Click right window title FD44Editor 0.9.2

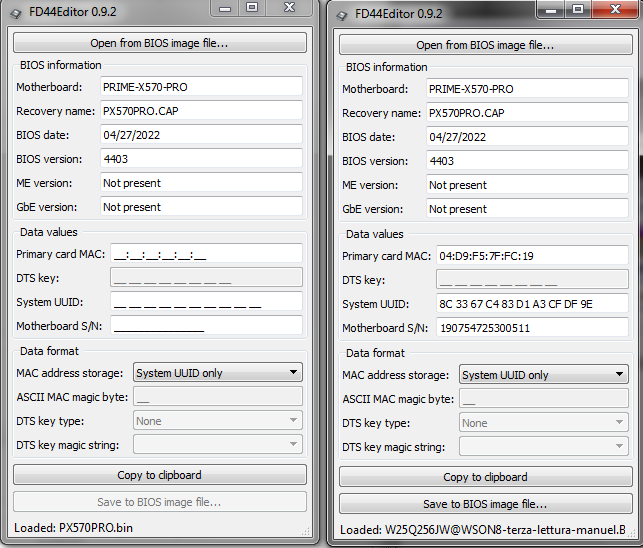pyautogui.click(x=399, y=14)
